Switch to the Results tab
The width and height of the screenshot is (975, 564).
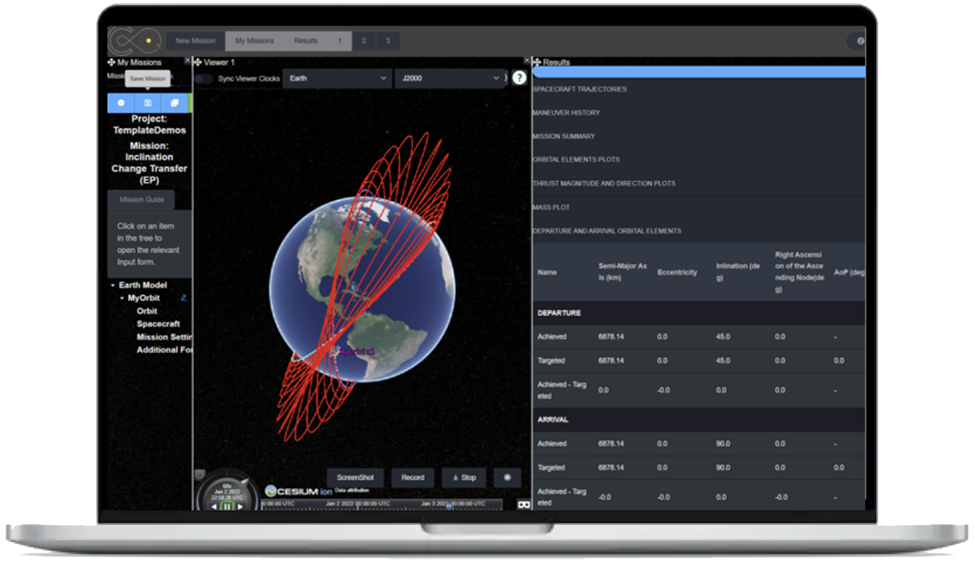point(305,41)
